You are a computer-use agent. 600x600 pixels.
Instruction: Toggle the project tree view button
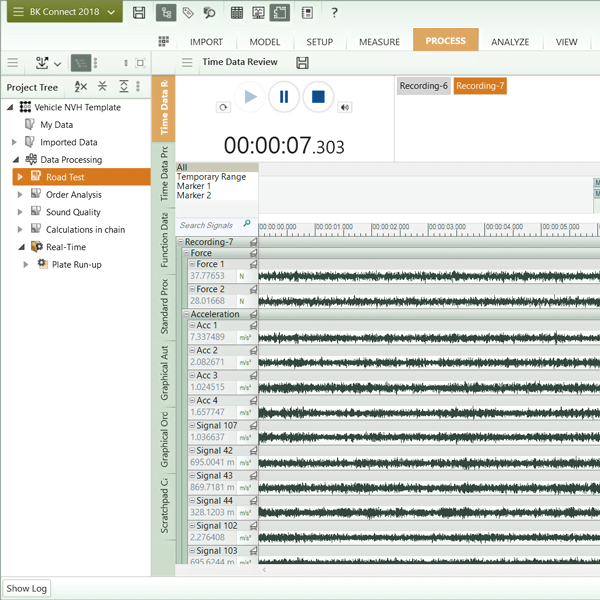(80, 62)
